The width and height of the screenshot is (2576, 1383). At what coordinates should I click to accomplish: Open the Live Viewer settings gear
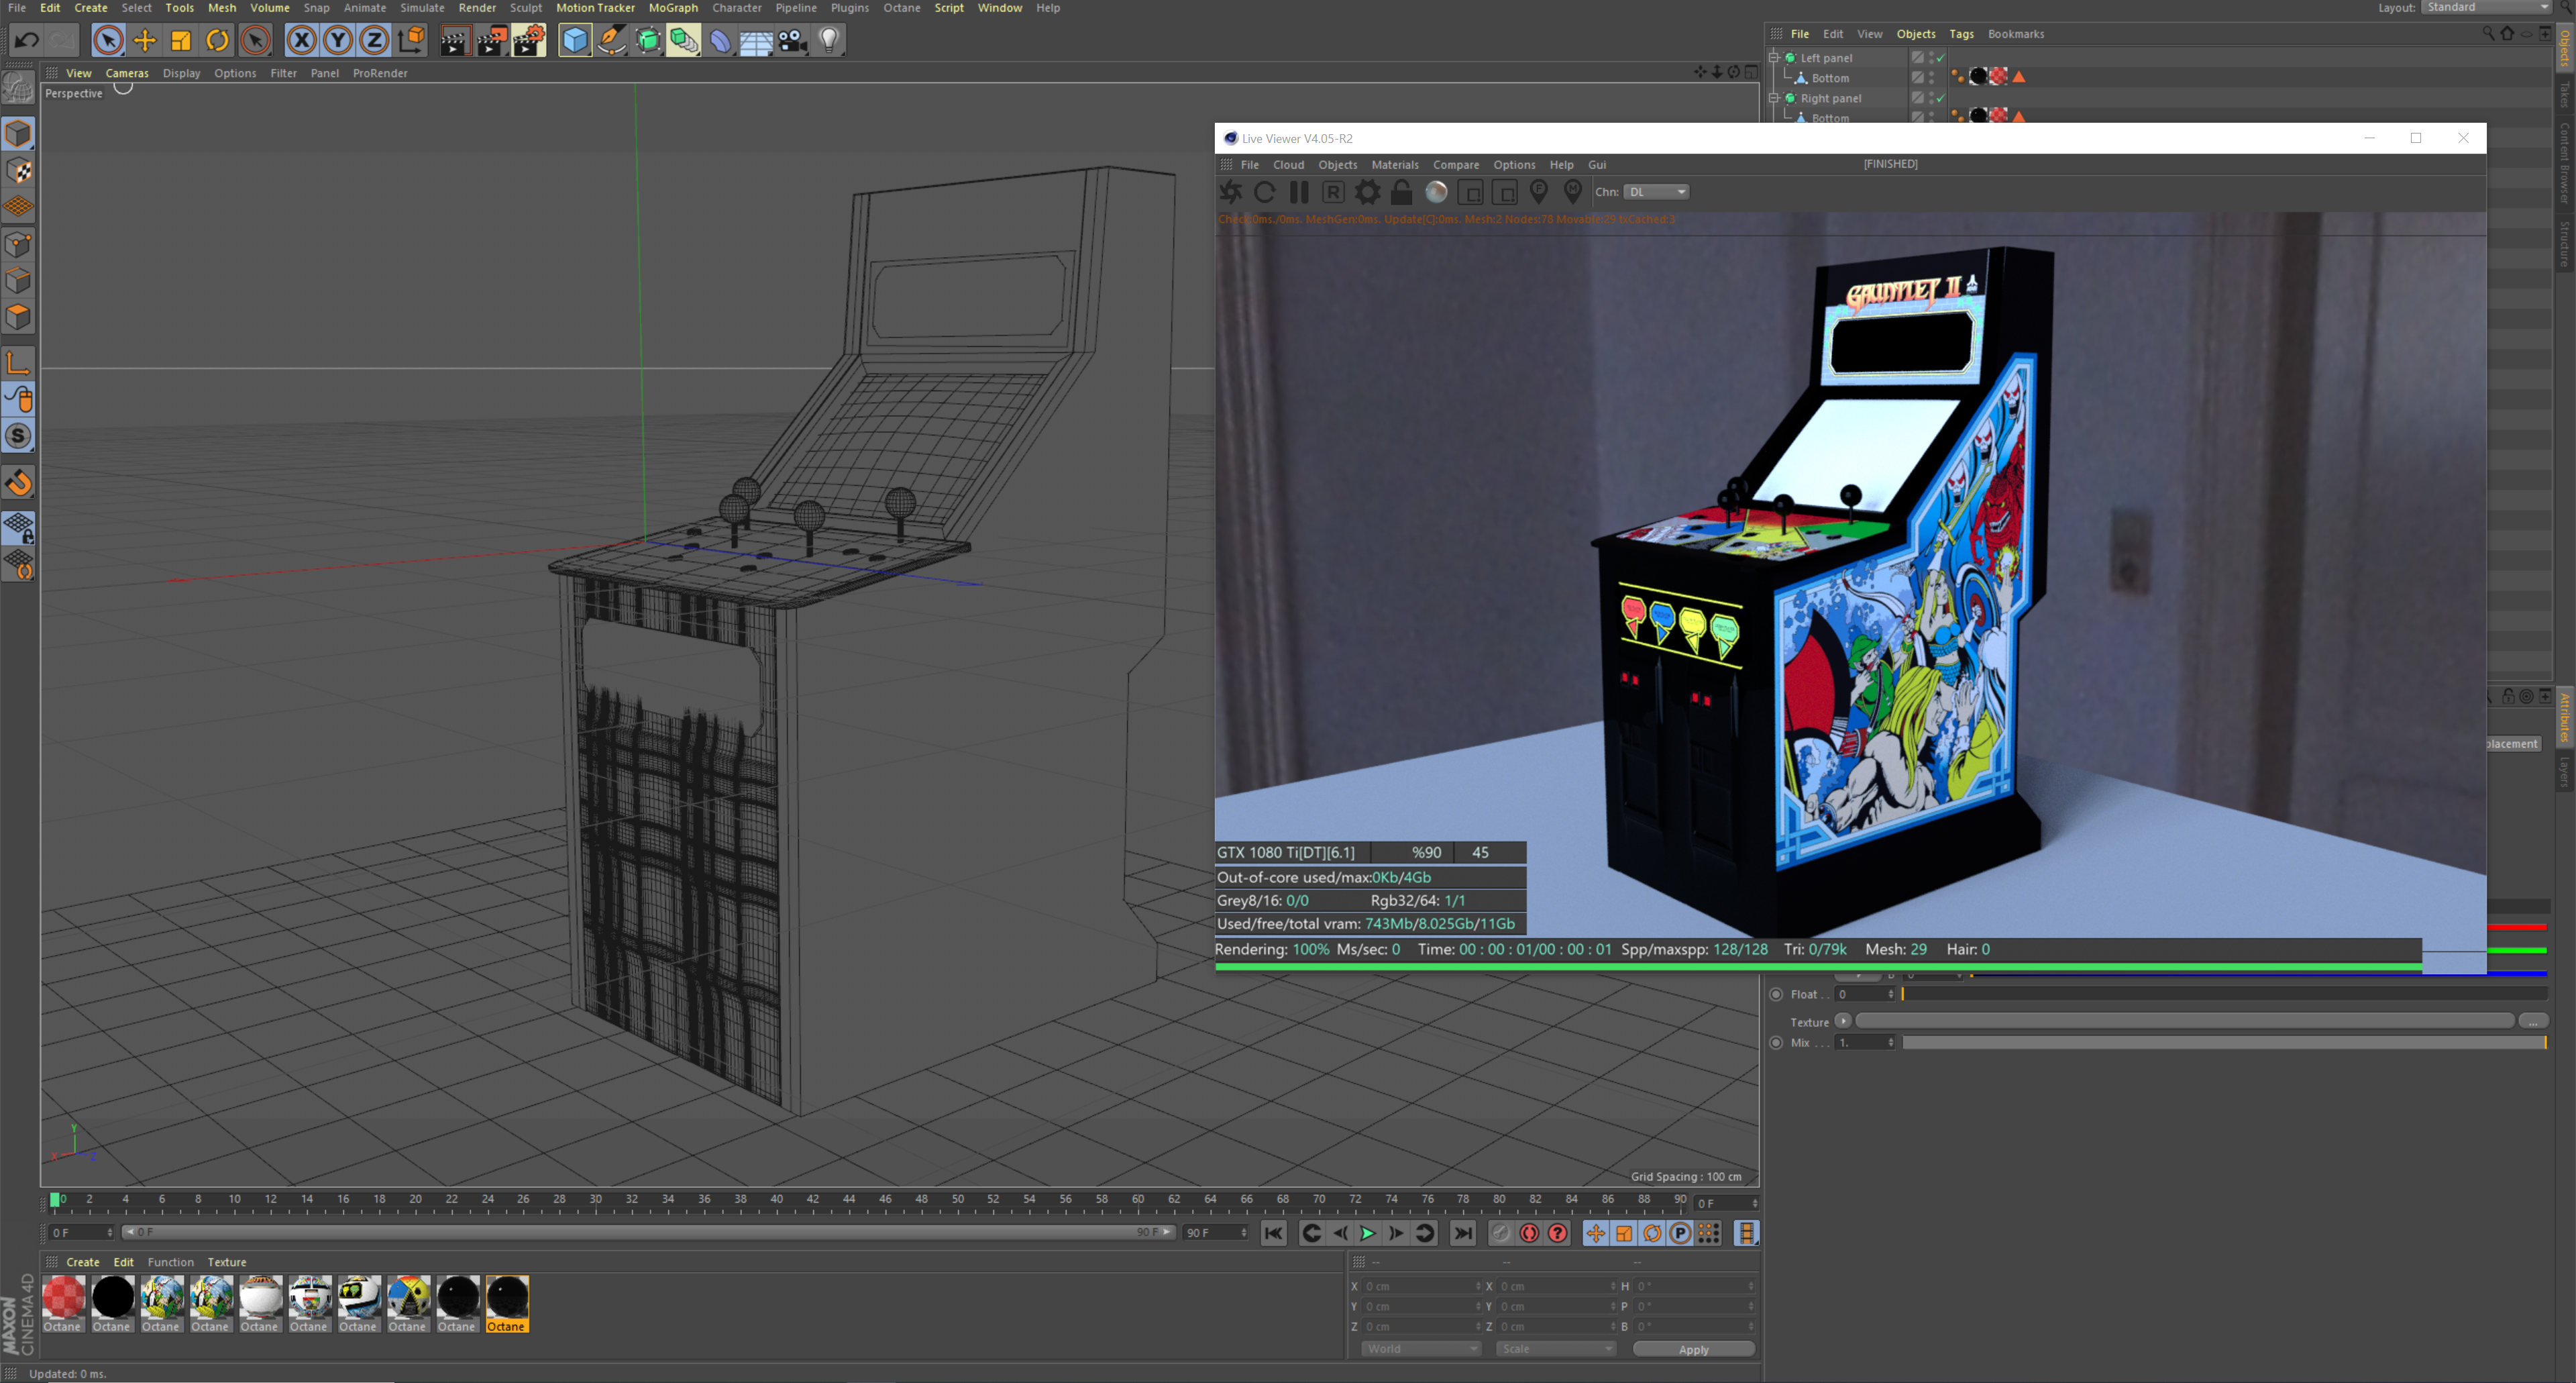(x=1367, y=192)
